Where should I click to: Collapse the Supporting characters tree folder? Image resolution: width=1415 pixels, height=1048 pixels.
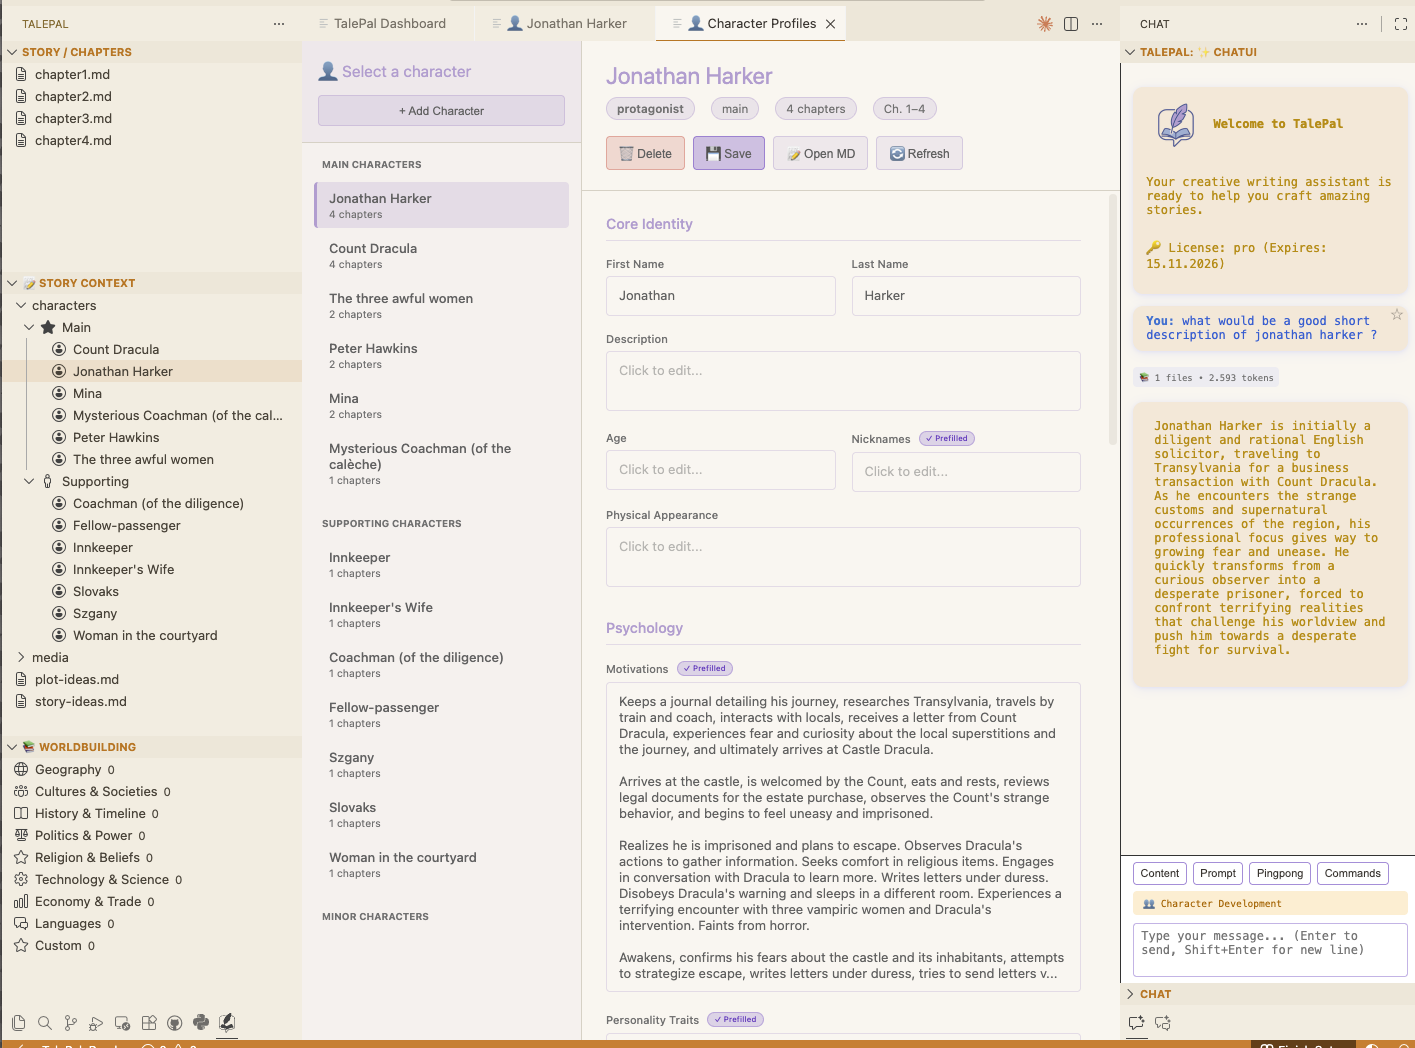pyautogui.click(x=29, y=481)
